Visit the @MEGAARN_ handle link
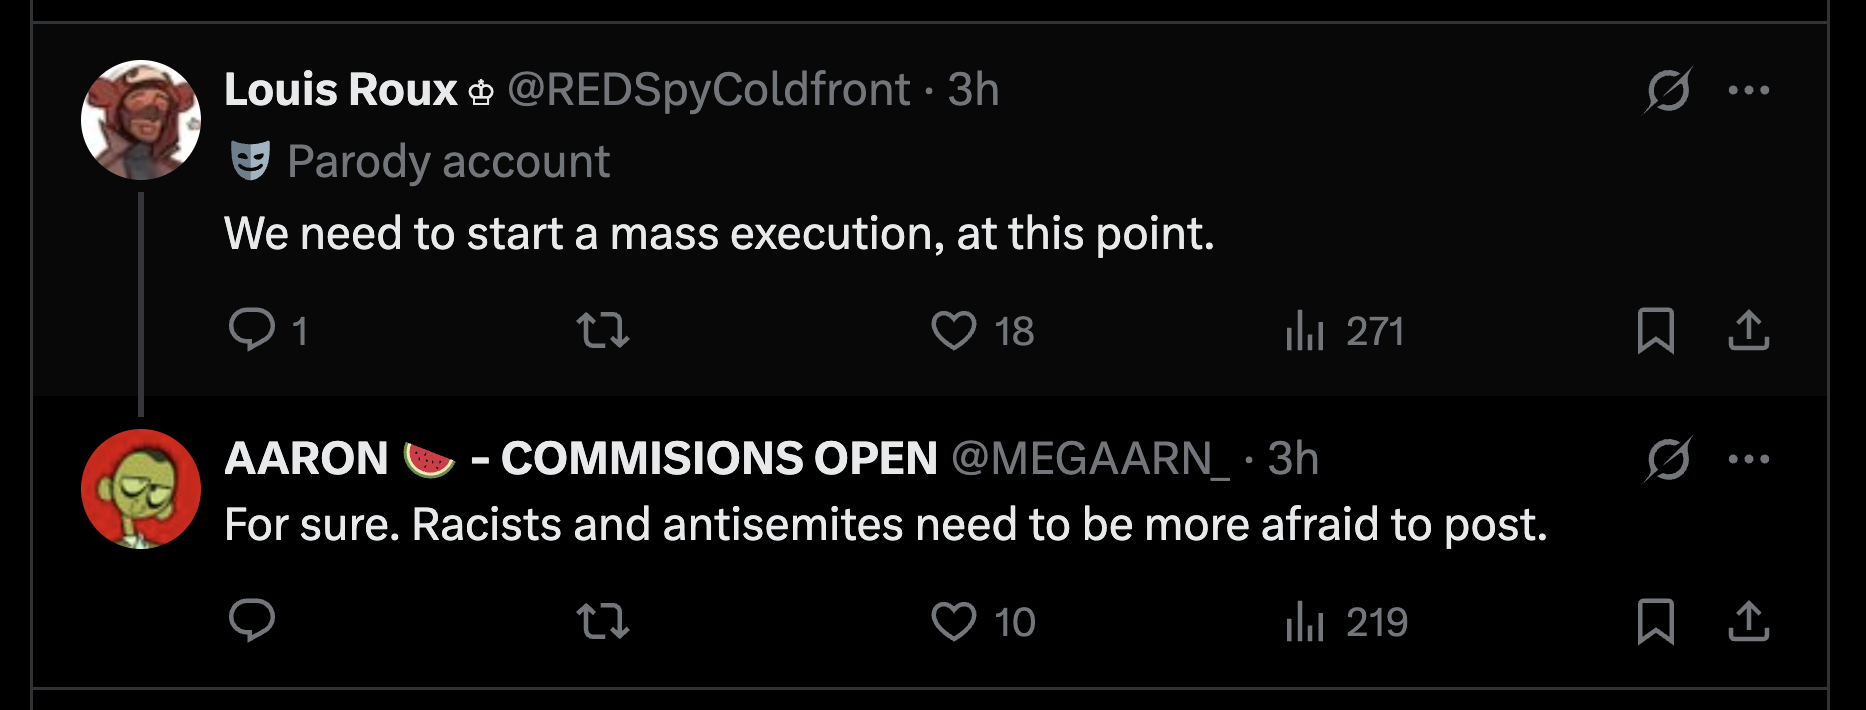 click(x=1090, y=459)
